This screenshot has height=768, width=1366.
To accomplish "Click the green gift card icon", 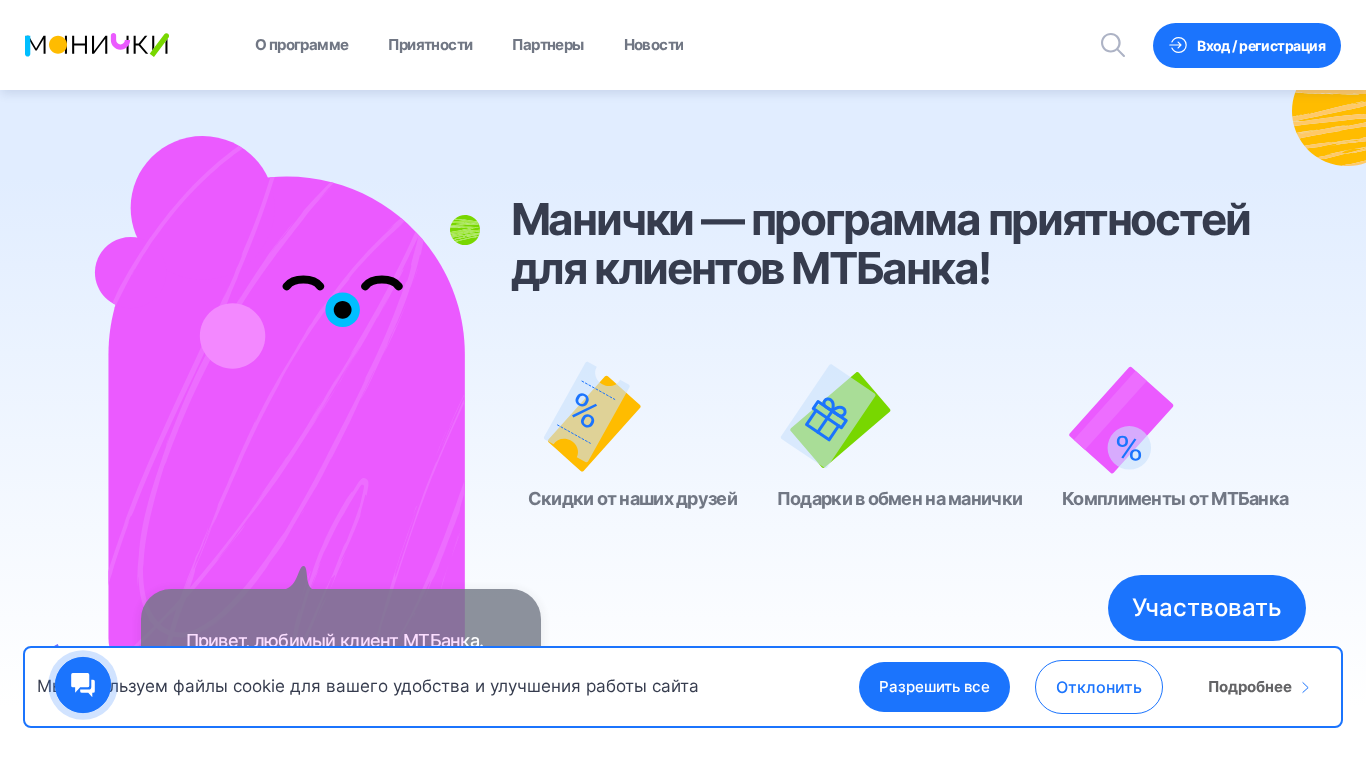I will [x=835, y=416].
